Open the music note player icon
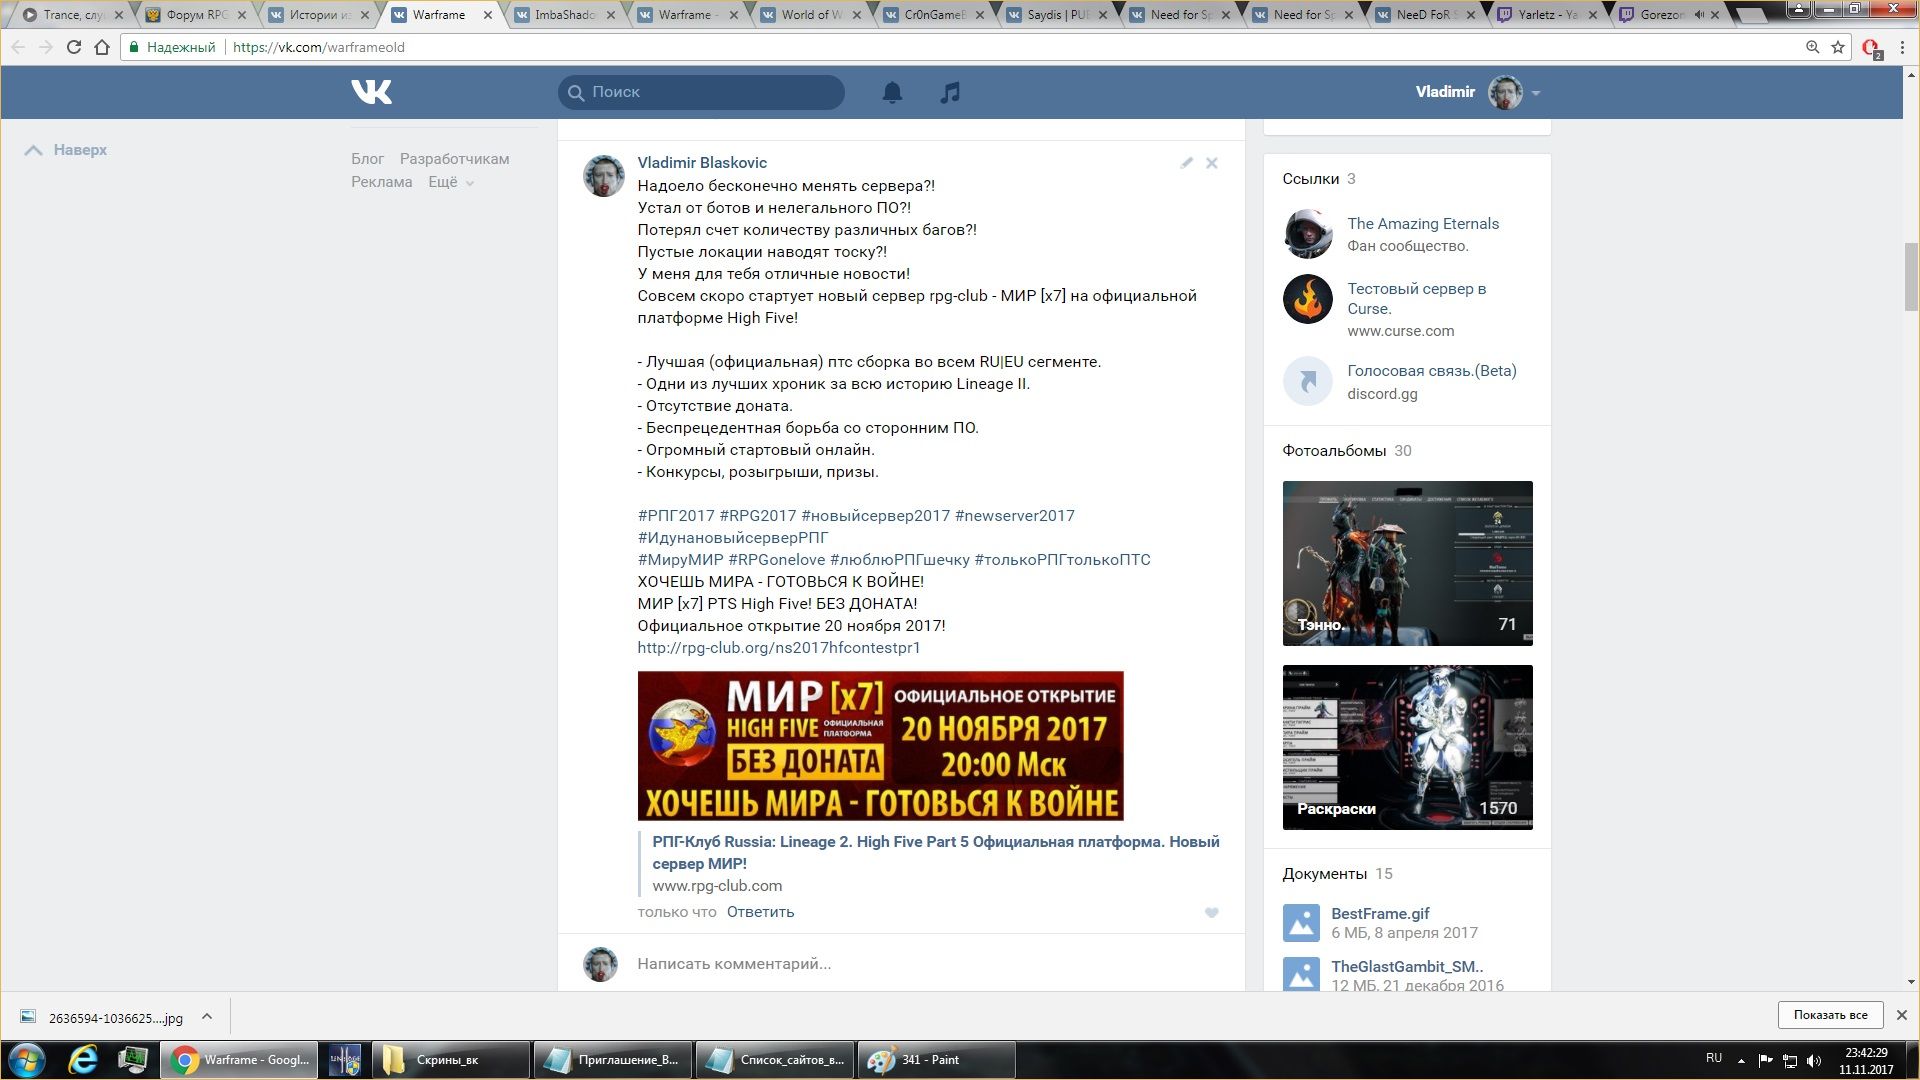The image size is (1920, 1080). [x=950, y=92]
